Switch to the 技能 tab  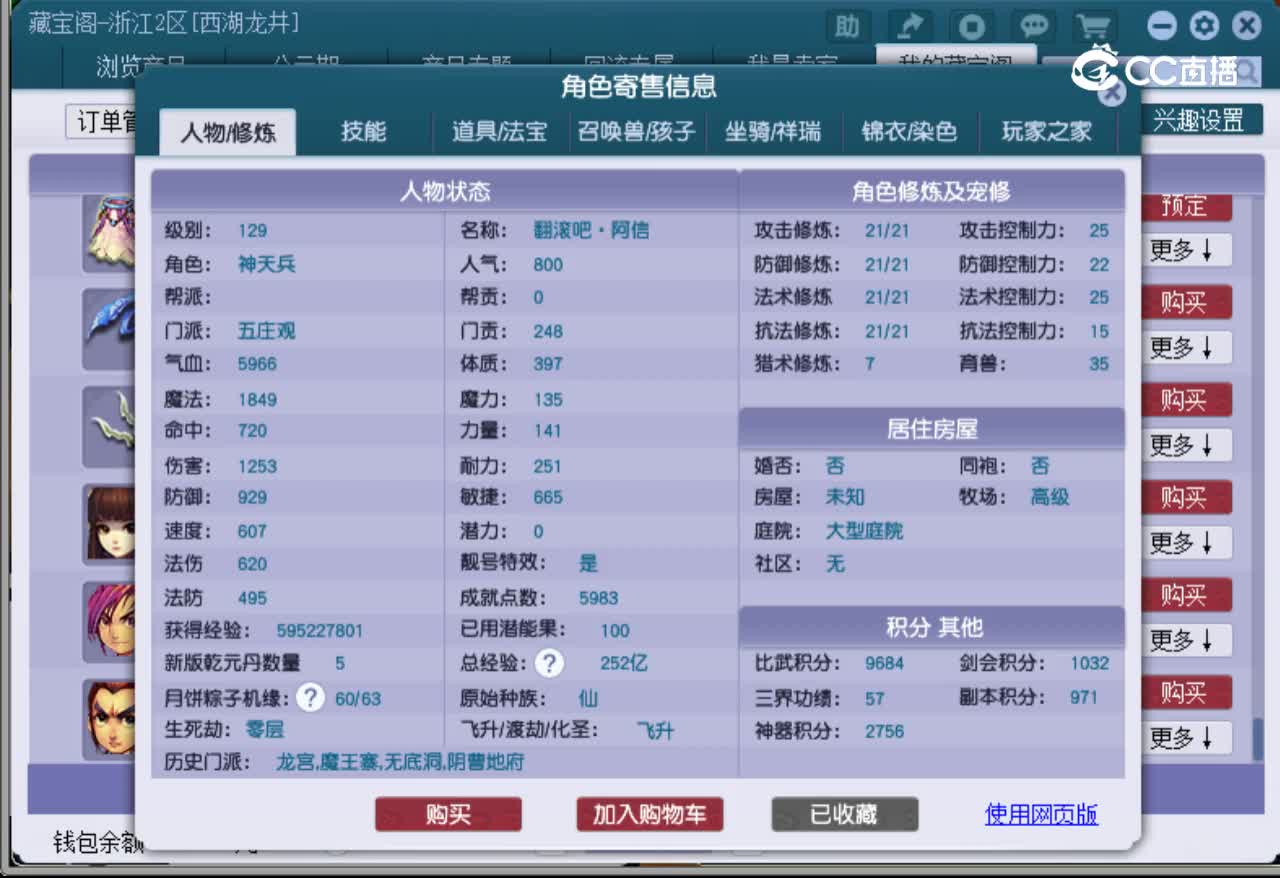point(364,131)
